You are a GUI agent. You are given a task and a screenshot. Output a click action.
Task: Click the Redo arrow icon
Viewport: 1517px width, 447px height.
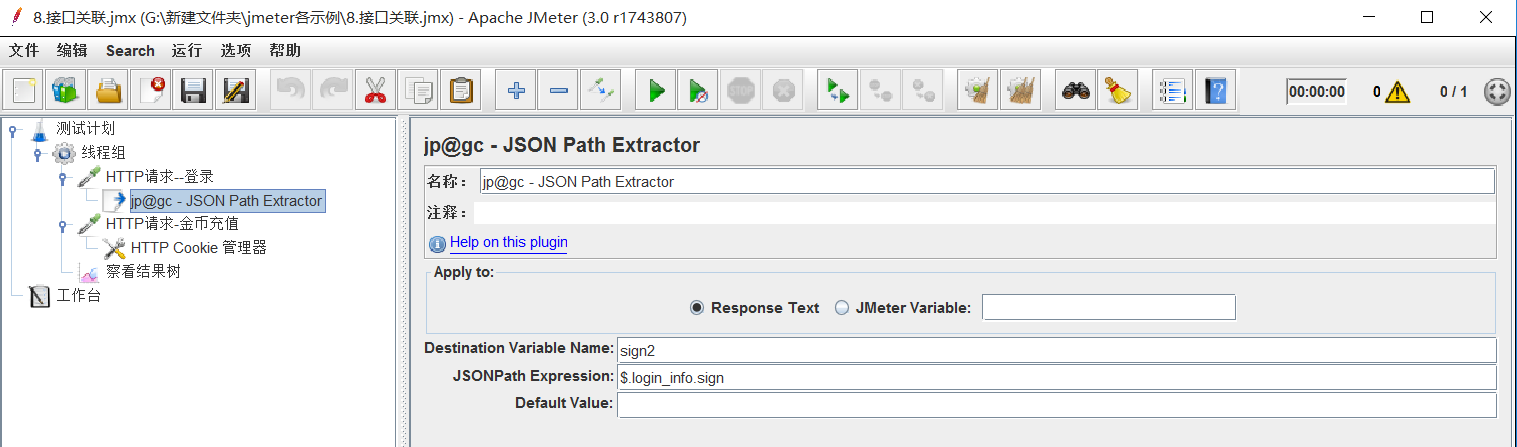(332, 91)
